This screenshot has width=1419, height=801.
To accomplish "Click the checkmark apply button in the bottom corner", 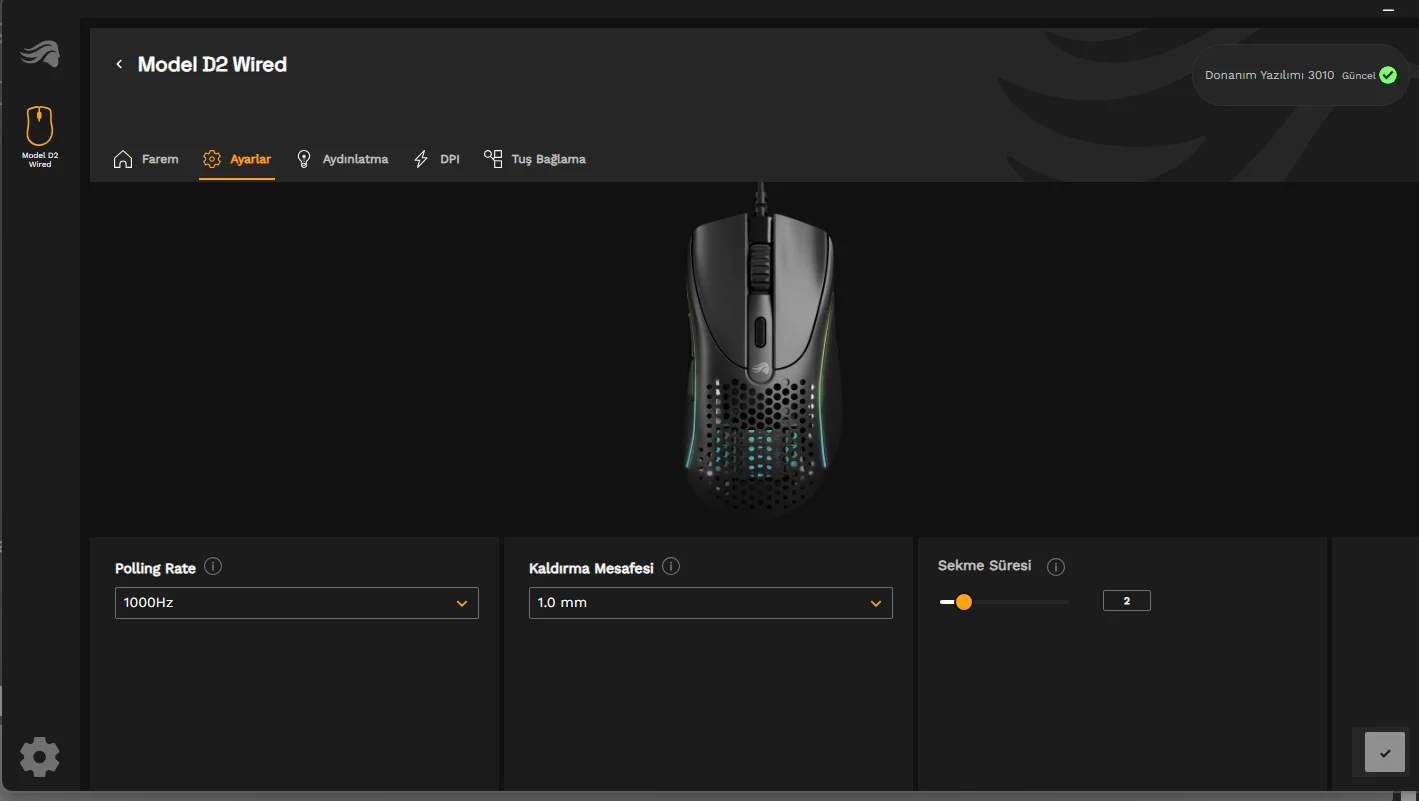I will coord(1385,753).
